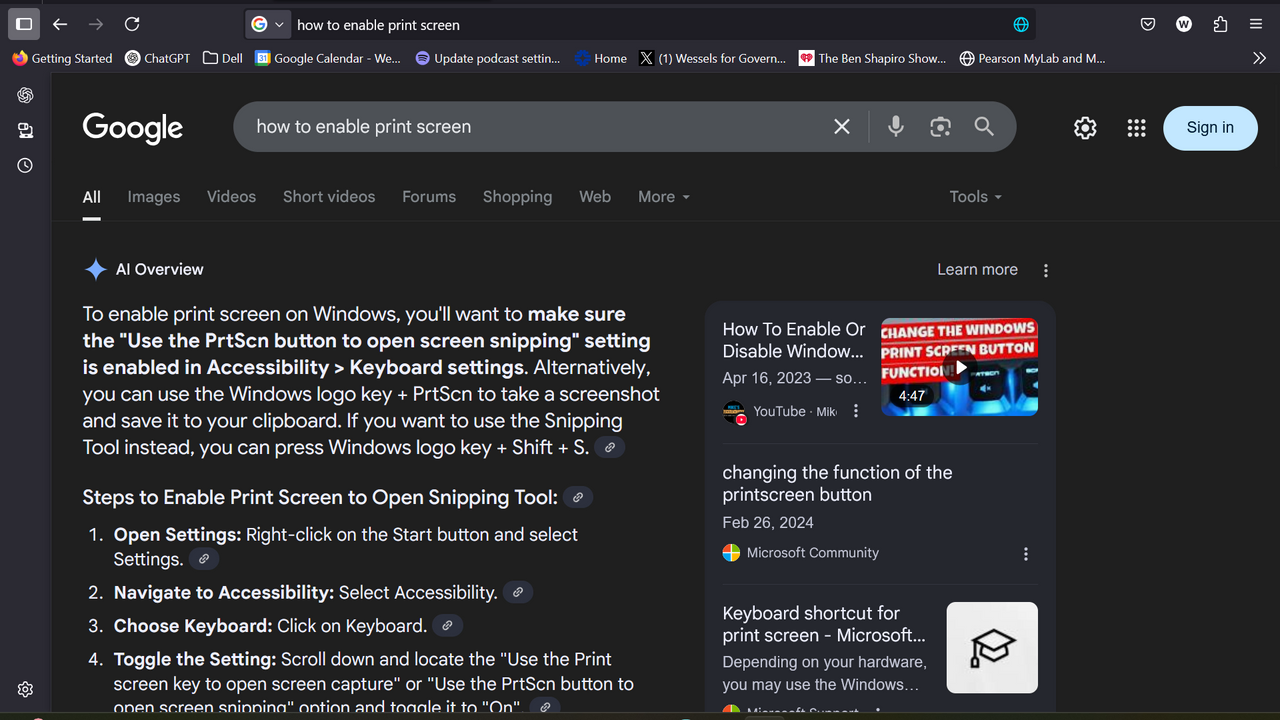Click source link icon beside Steps heading
Screen dimensions: 1280x720
[x=578, y=498]
